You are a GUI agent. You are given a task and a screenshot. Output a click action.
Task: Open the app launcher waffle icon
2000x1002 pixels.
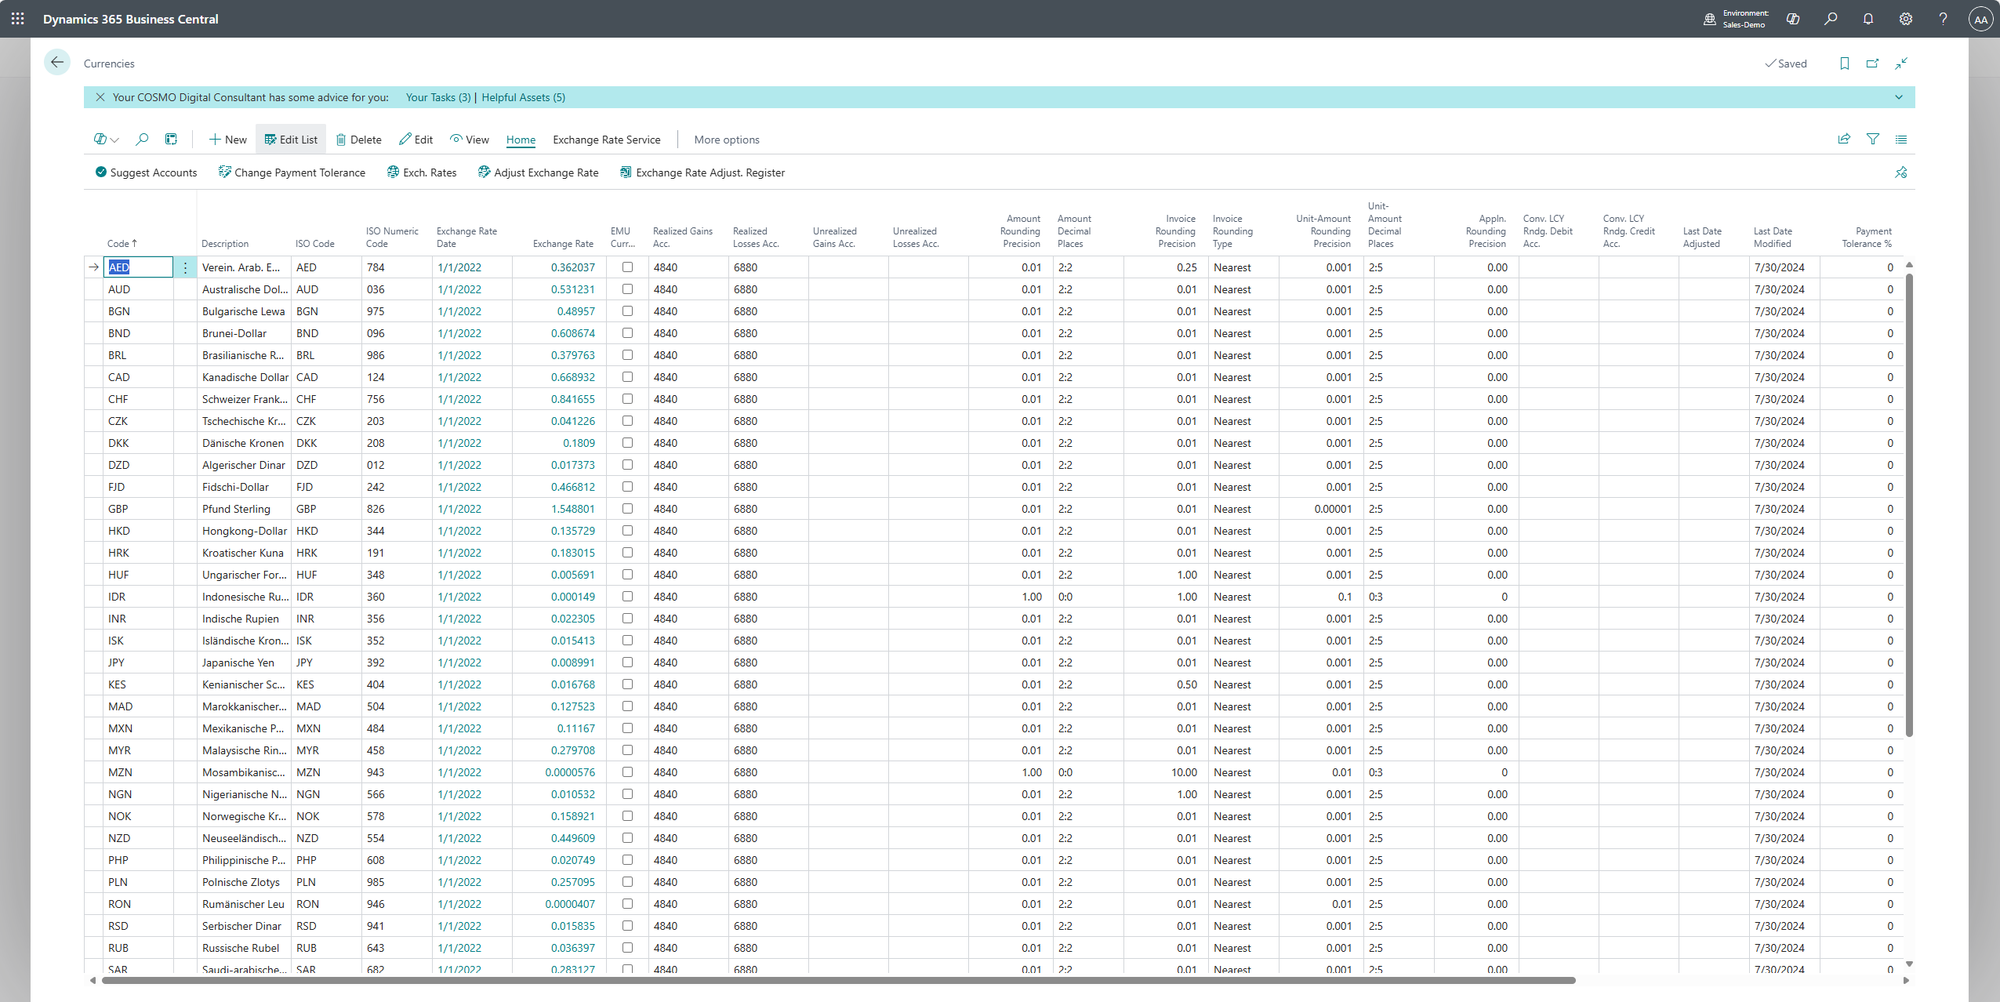[x=18, y=19]
